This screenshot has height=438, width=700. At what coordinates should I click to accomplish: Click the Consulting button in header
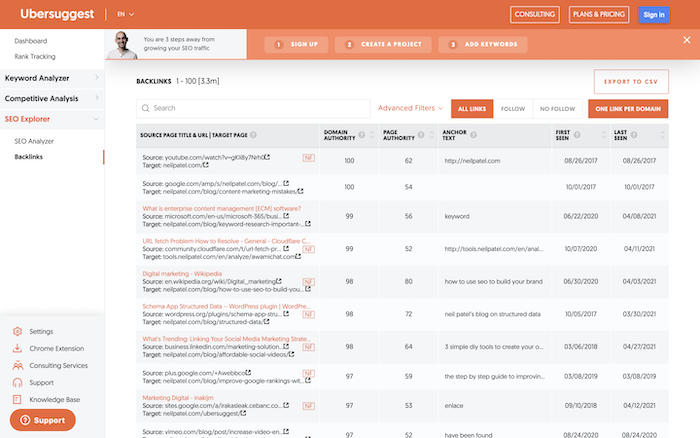pos(535,14)
